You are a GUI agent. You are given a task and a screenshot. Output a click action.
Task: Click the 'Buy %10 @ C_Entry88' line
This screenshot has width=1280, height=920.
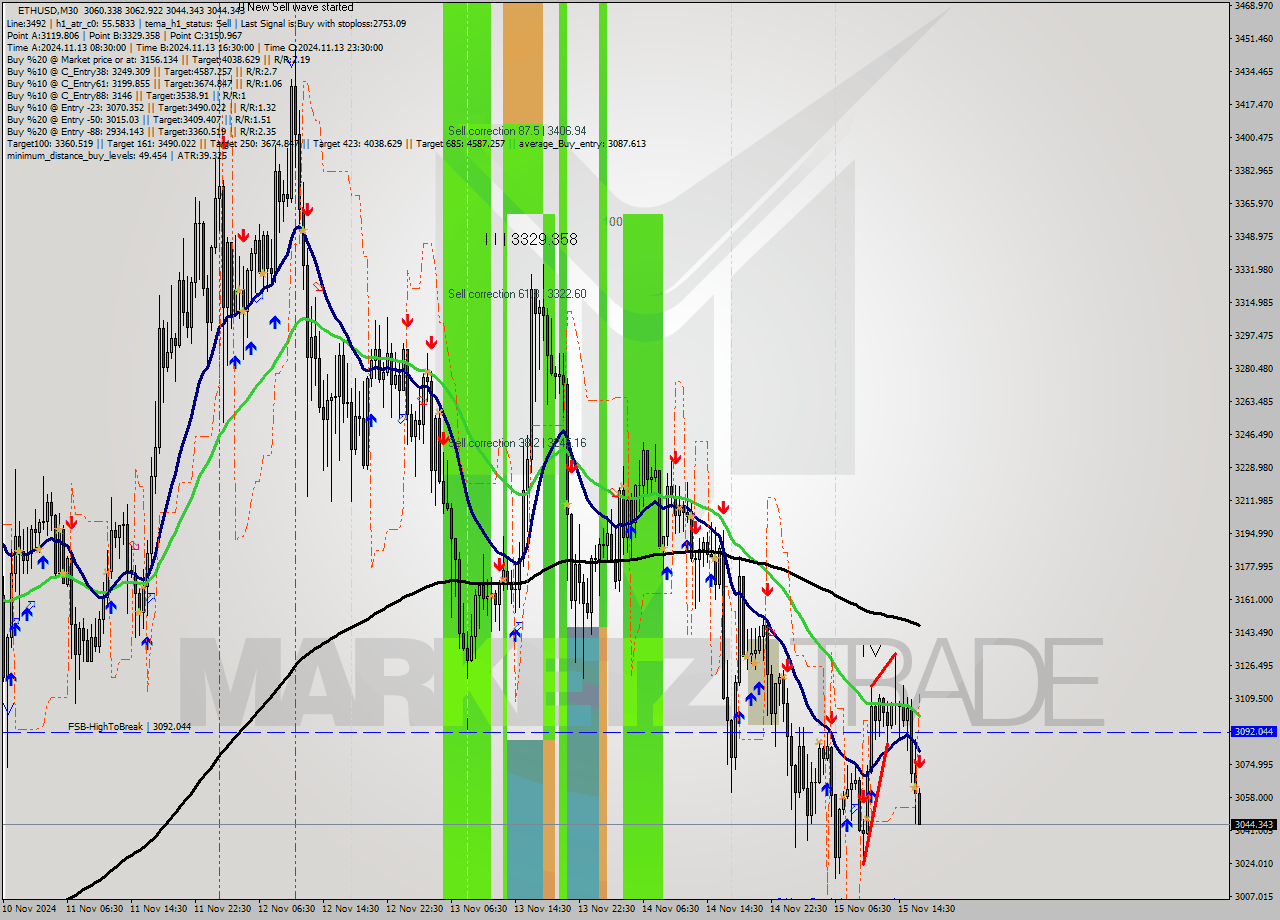(125, 95)
